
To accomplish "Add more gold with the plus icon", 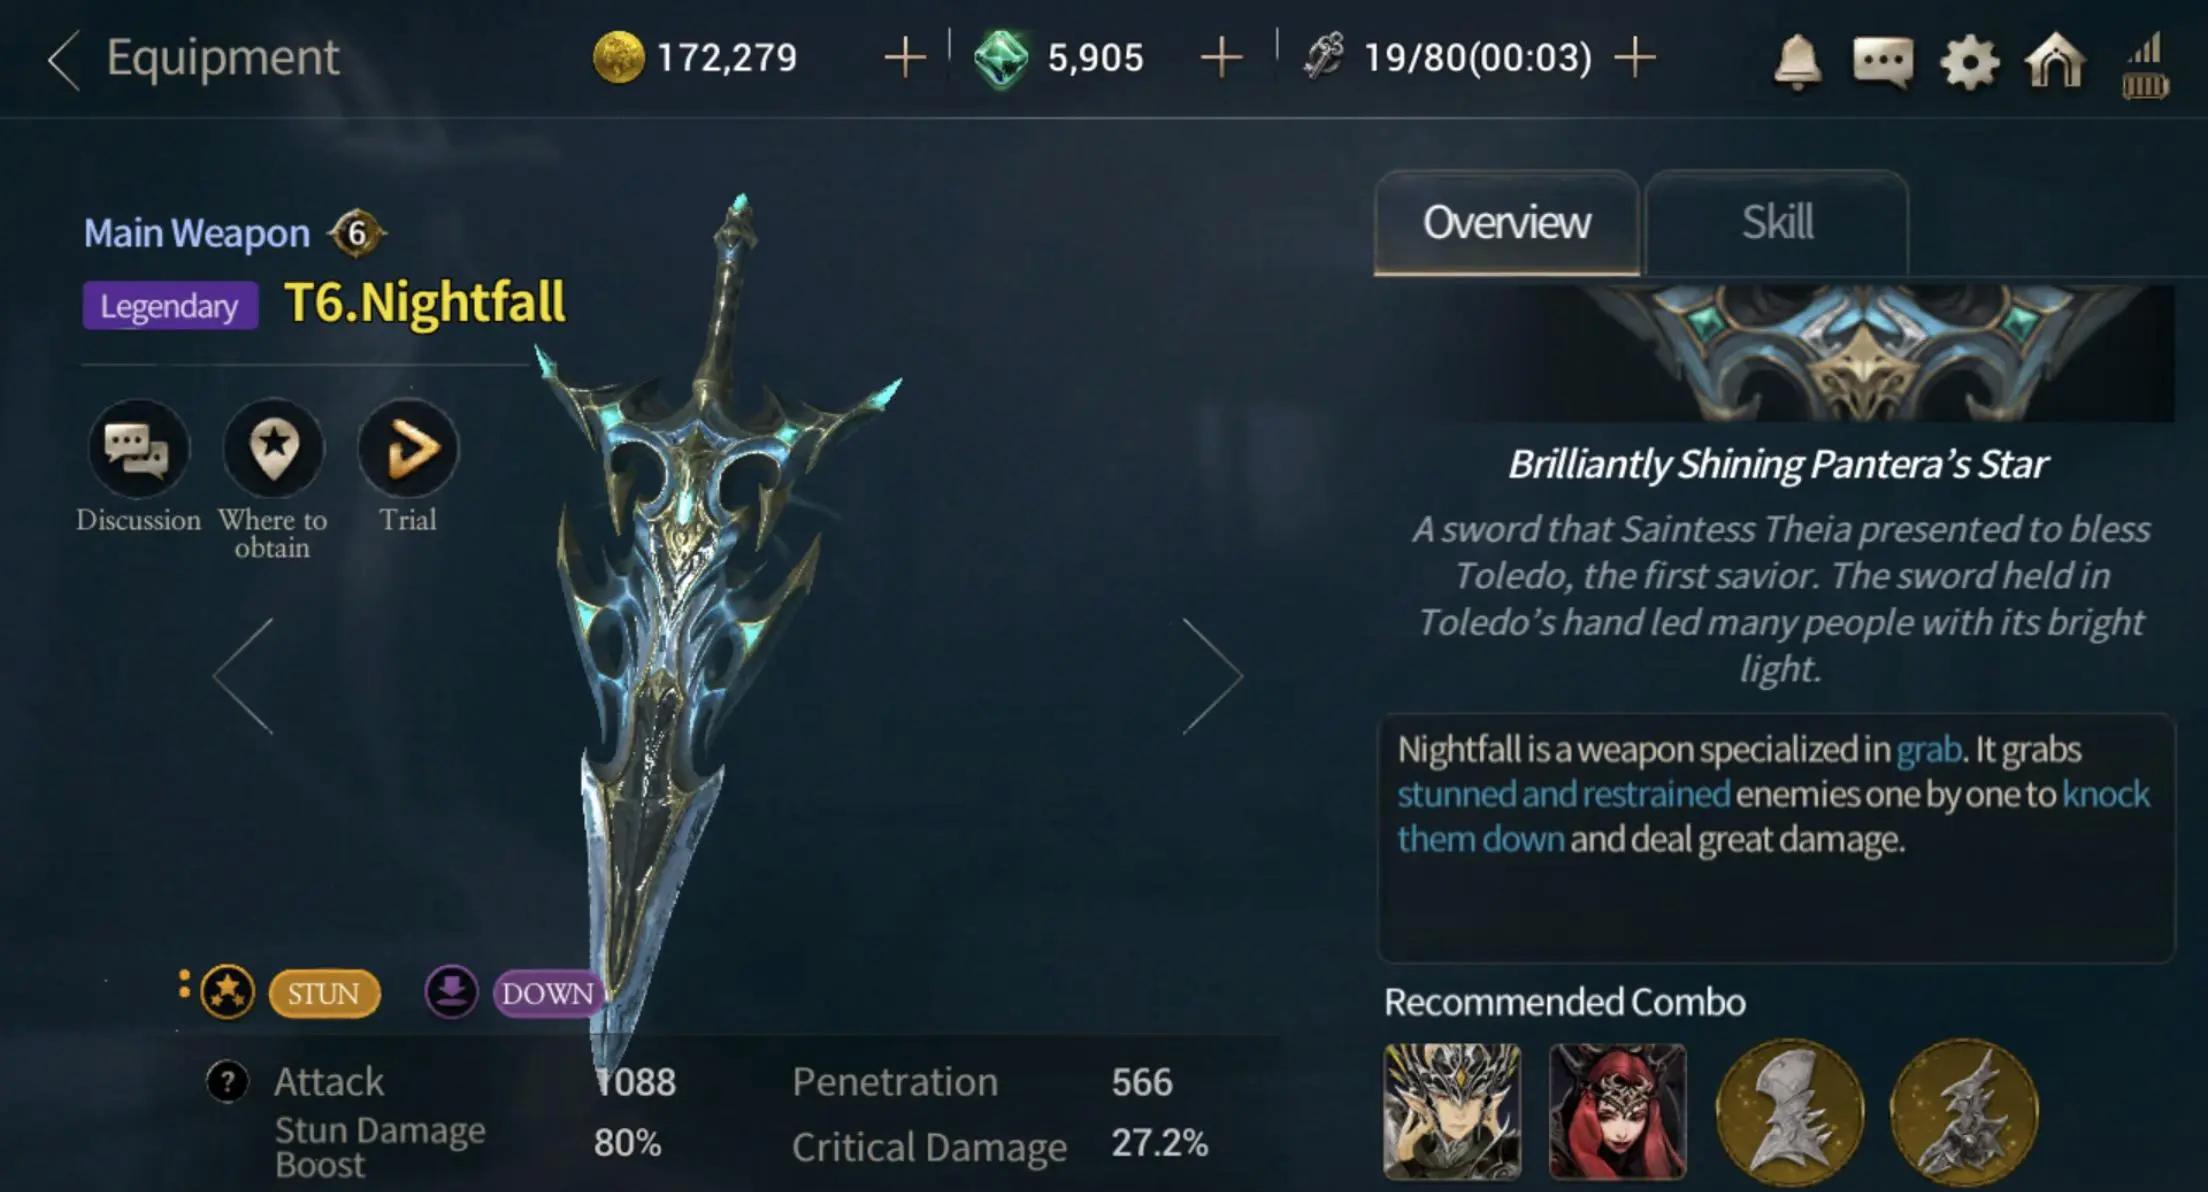I will click(x=905, y=58).
